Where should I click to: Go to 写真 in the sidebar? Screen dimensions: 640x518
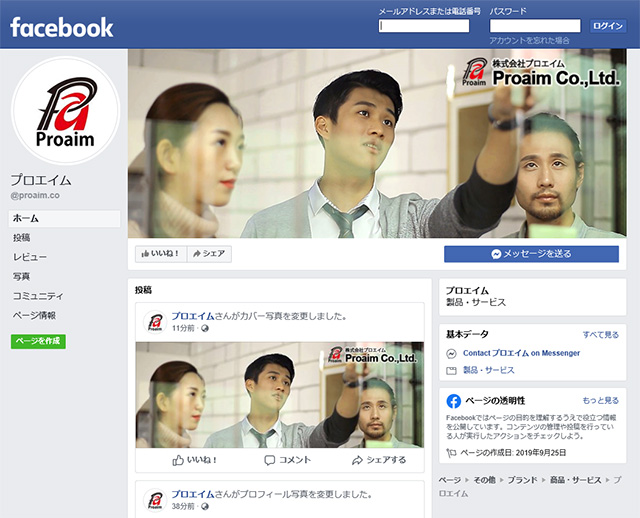22,276
